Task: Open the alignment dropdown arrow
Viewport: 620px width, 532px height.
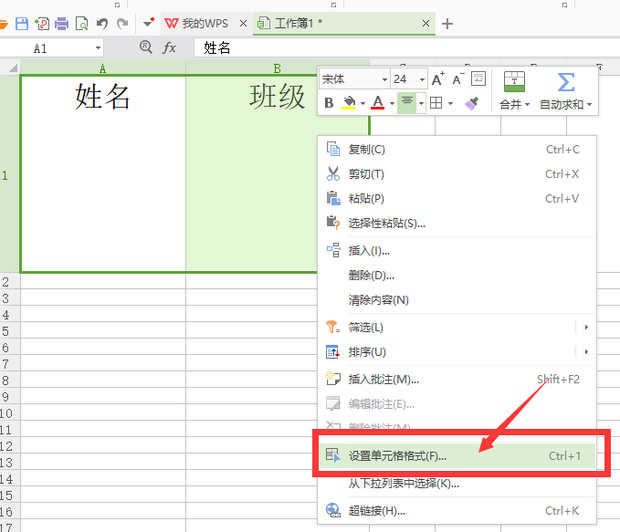Action: point(421,103)
